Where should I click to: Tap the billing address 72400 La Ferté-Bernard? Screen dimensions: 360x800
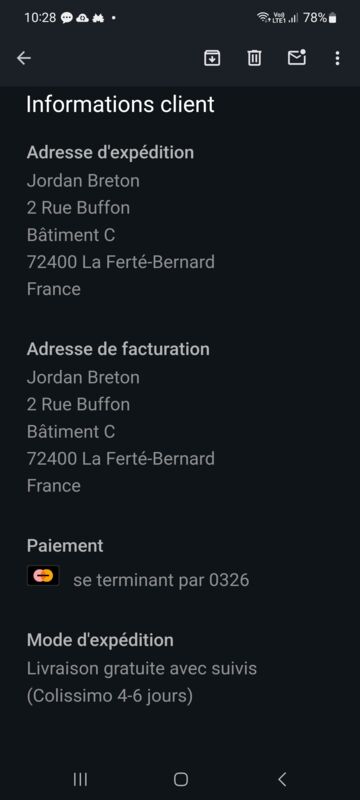[120, 459]
